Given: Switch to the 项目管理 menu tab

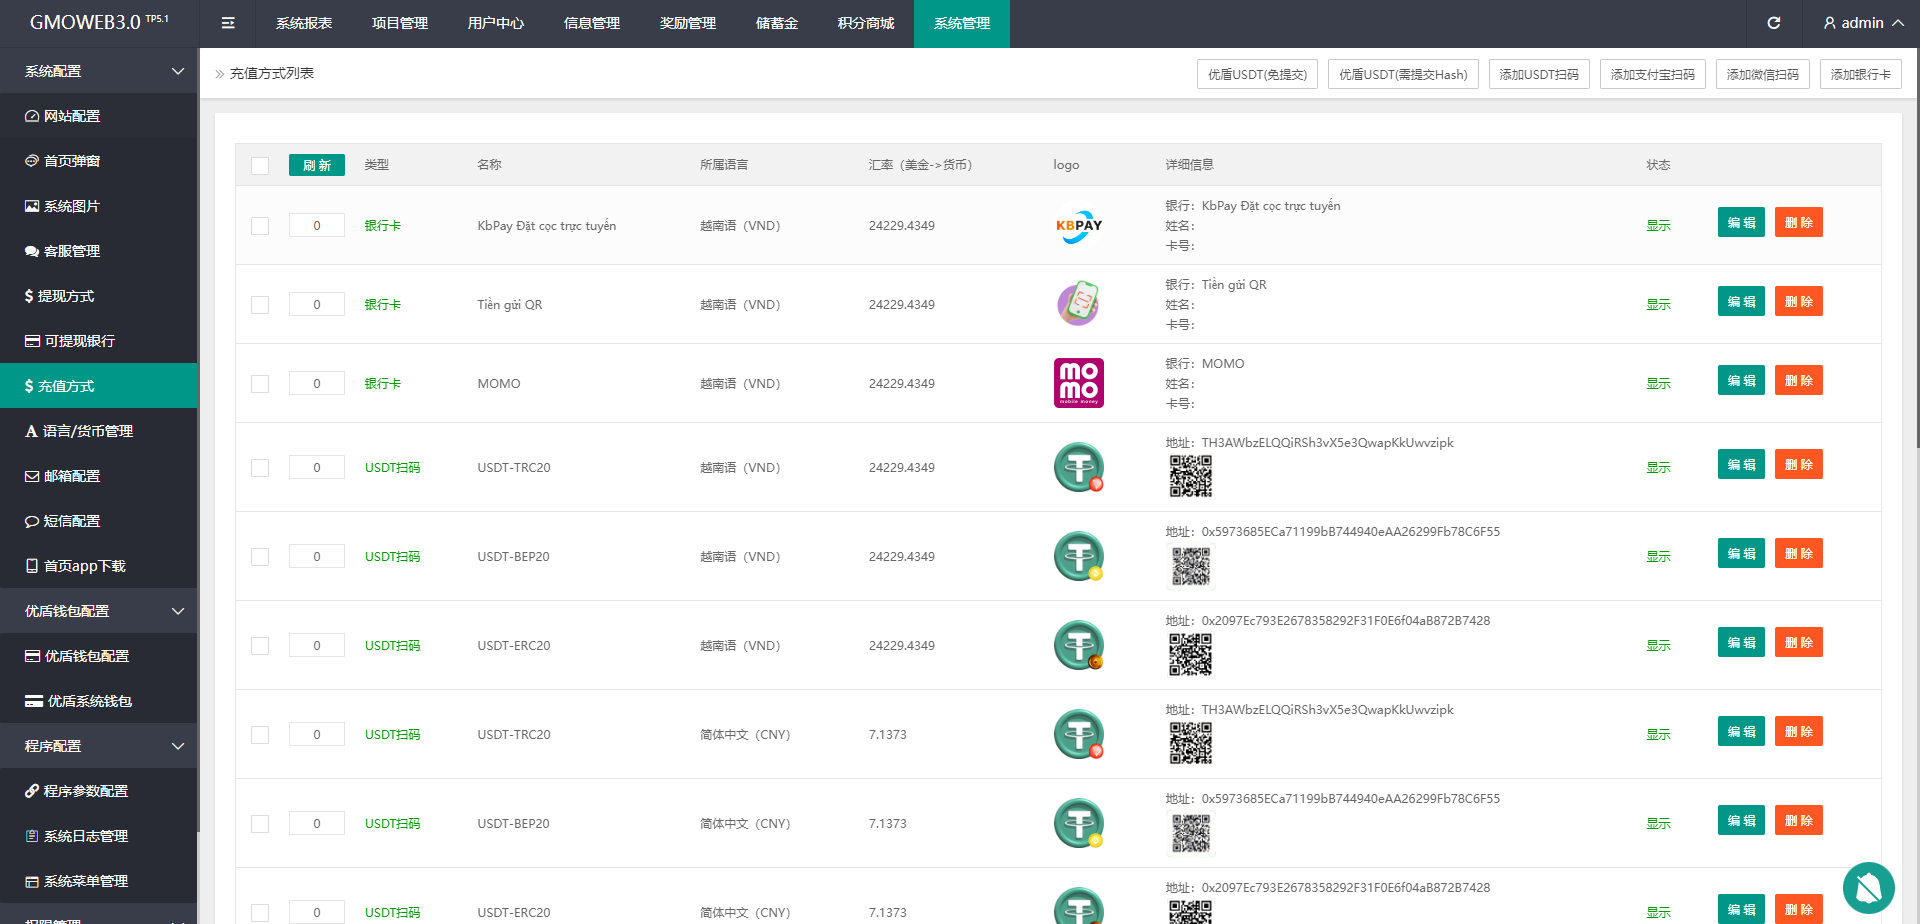Looking at the screenshot, I should tap(399, 22).
